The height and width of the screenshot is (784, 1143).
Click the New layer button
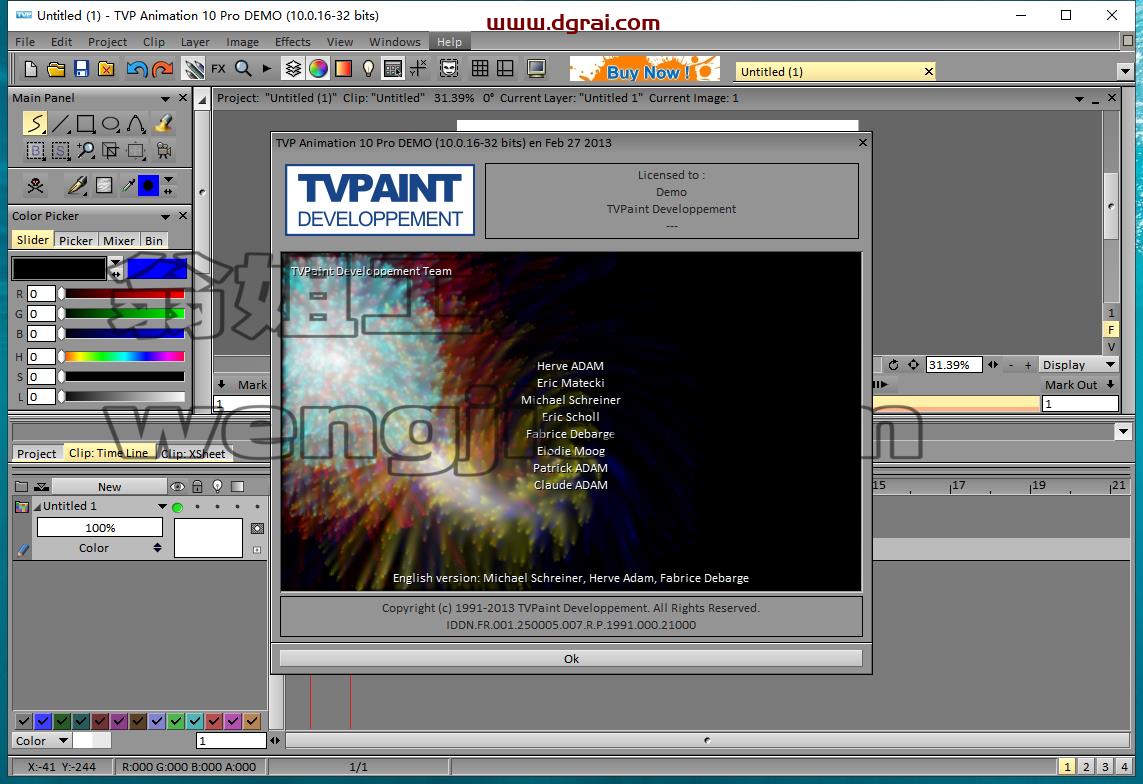[x=109, y=487]
